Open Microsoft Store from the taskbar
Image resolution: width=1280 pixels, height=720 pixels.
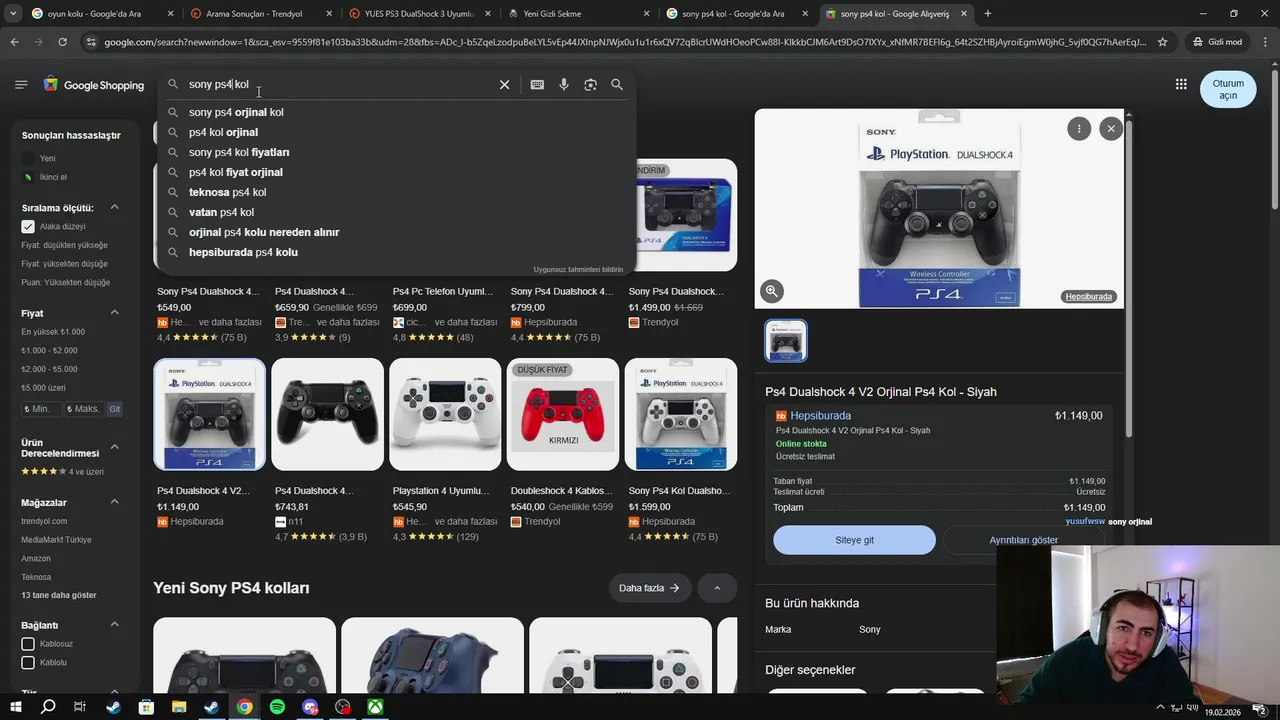[x=146, y=707]
